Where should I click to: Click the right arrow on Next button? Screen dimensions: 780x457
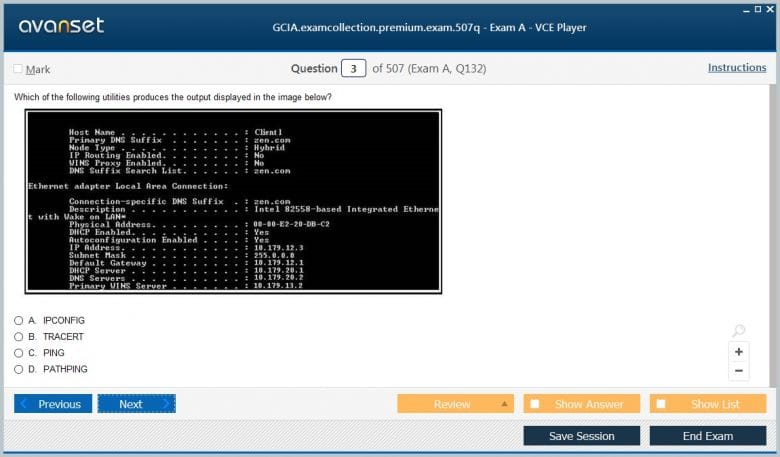click(166, 404)
